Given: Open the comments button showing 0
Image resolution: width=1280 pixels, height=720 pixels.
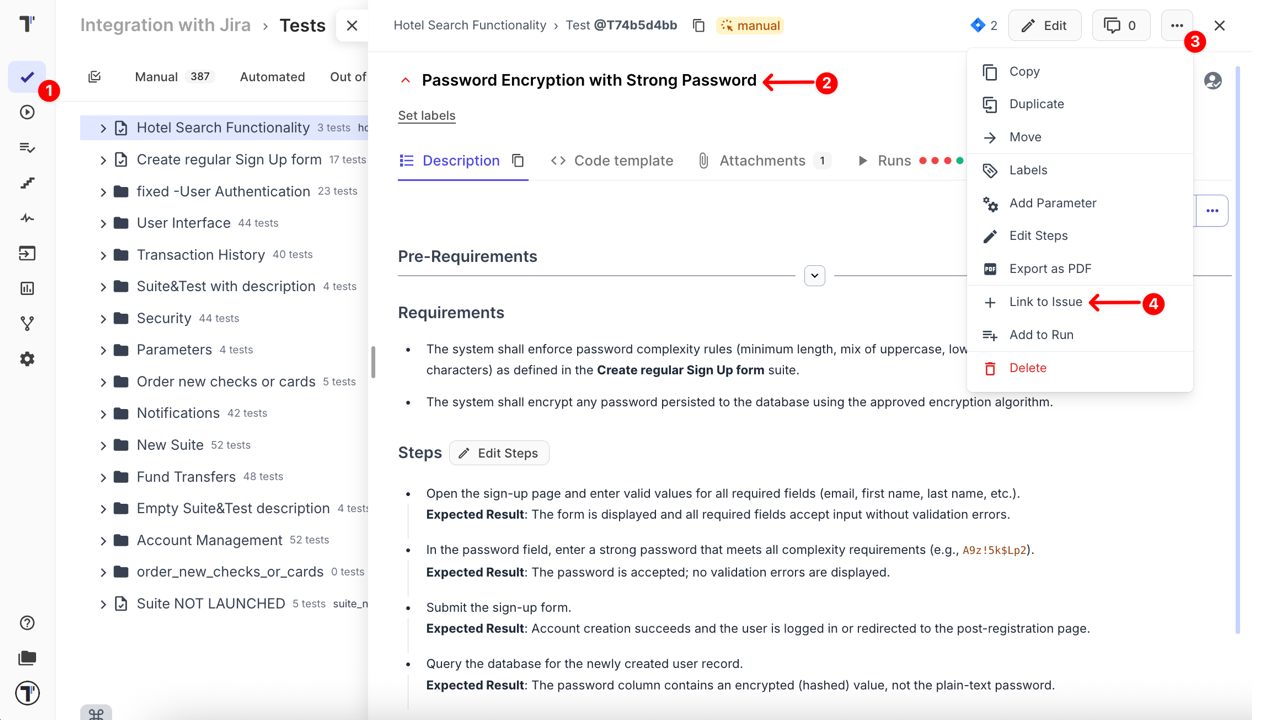Looking at the screenshot, I should point(1120,25).
